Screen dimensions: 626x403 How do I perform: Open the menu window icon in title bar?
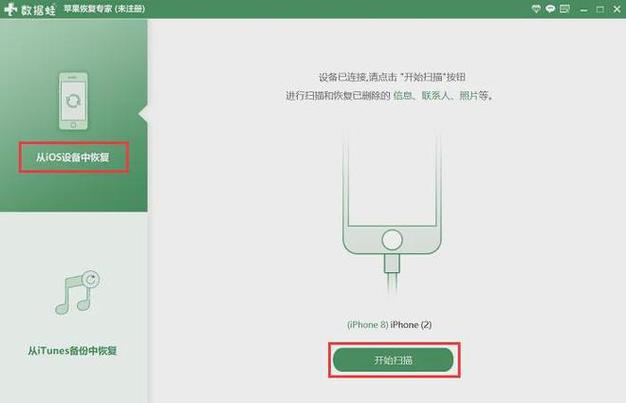565,9
